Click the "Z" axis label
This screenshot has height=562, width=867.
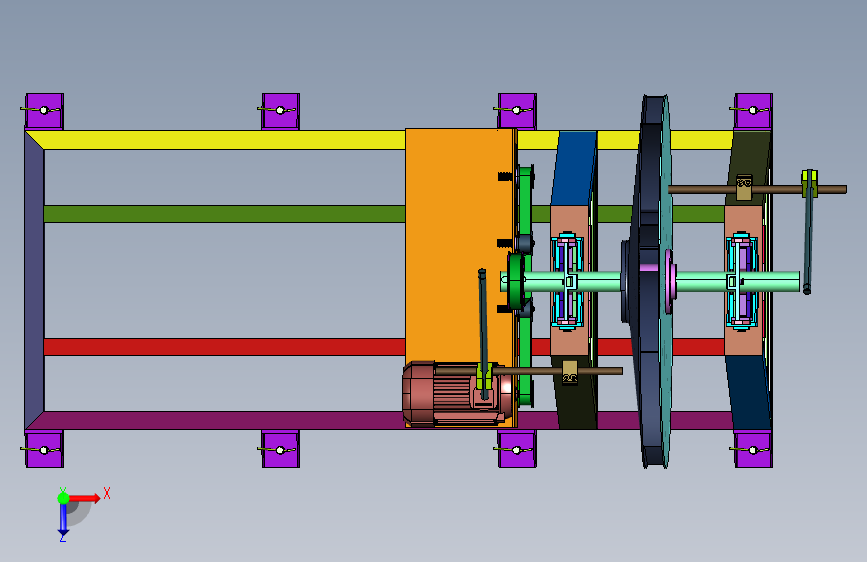click(62, 537)
